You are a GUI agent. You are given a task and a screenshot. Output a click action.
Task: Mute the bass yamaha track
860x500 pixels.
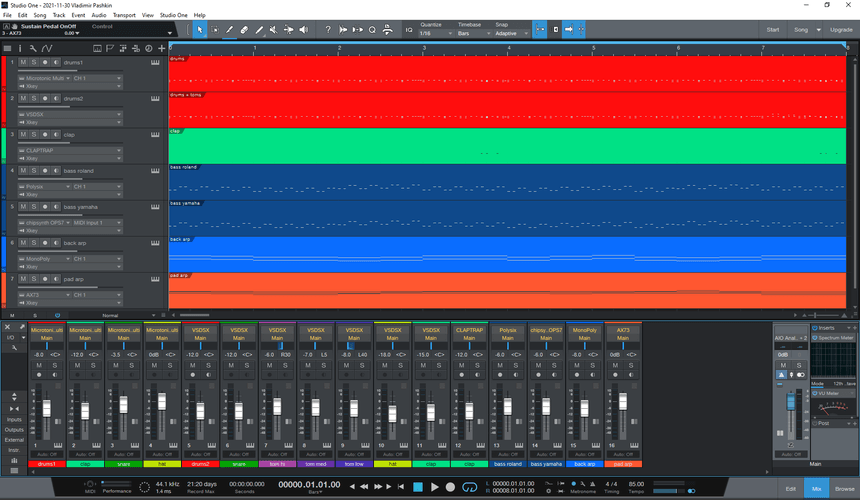[23, 207]
